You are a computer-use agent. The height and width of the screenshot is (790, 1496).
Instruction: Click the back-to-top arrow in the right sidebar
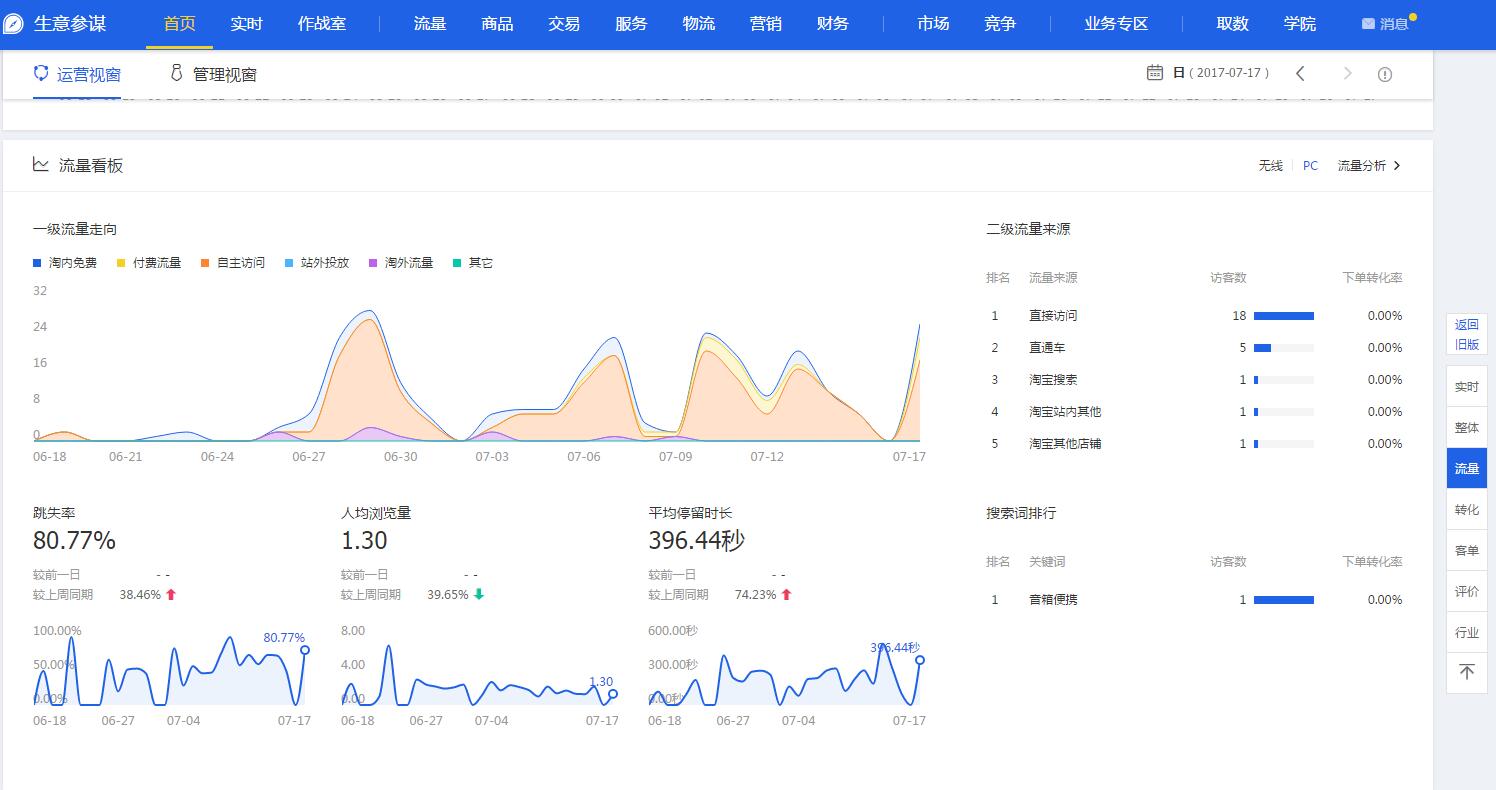click(1466, 672)
